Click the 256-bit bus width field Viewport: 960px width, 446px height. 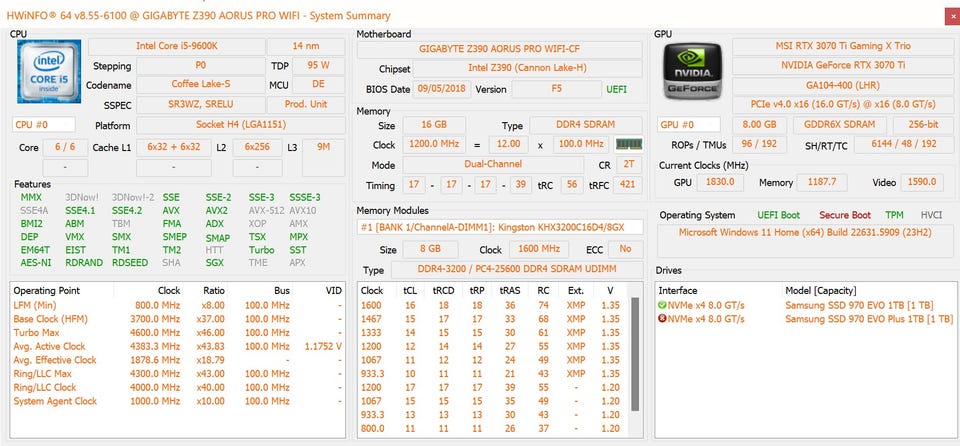[x=923, y=125]
